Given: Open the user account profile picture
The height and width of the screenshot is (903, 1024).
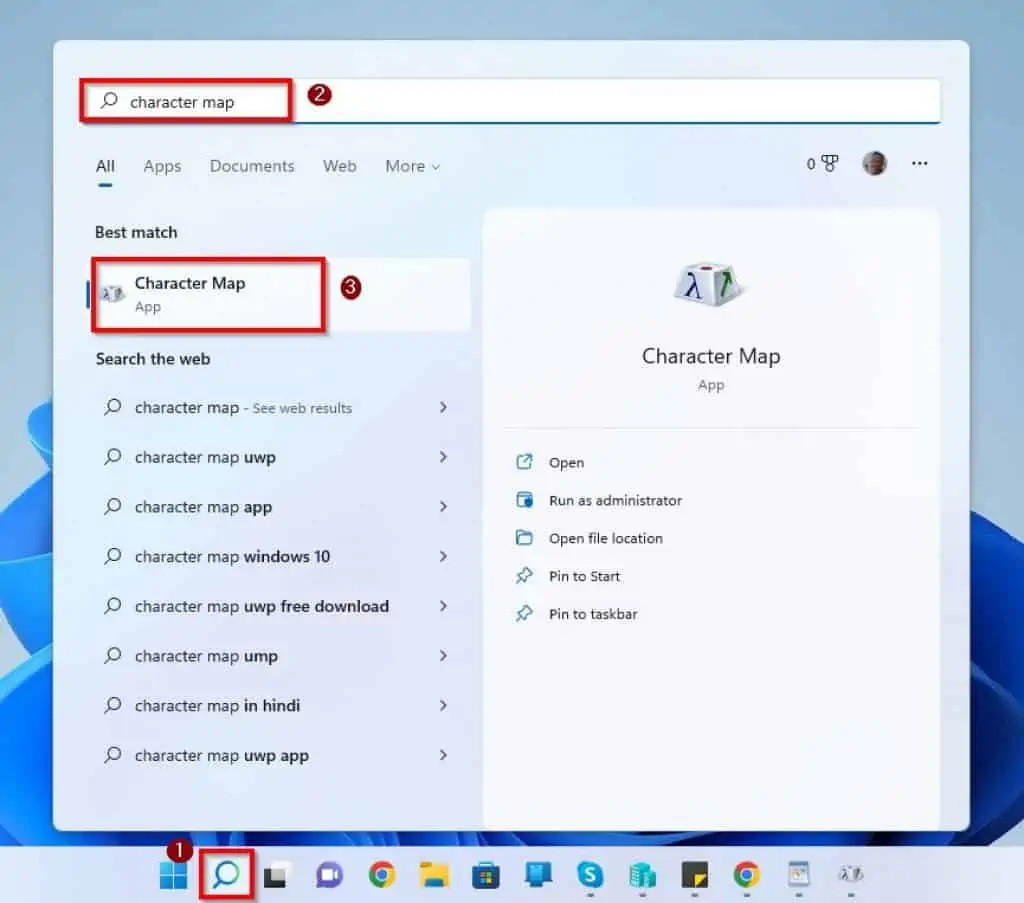Looking at the screenshot, I should pos(874,163).
